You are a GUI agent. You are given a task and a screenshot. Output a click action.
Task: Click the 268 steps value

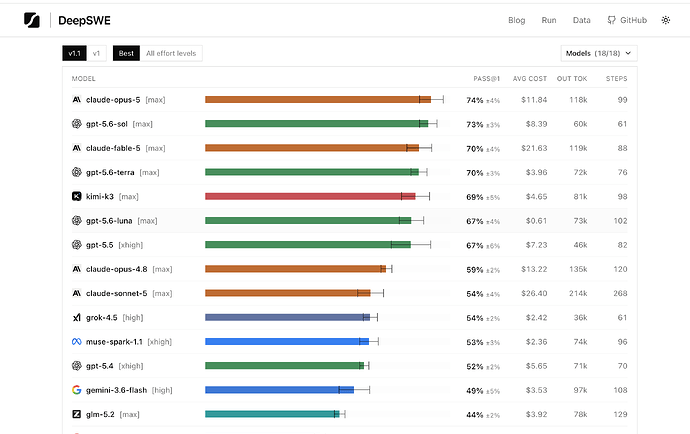(620, 293)
